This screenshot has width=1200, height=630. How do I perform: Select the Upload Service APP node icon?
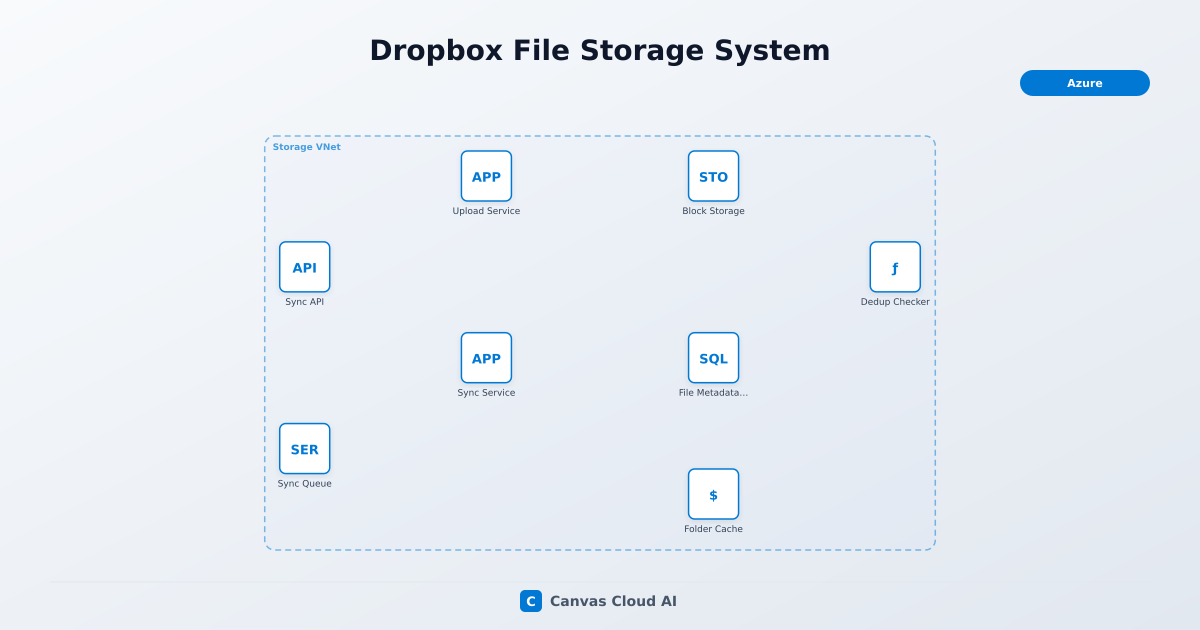[x=486, y=176]
